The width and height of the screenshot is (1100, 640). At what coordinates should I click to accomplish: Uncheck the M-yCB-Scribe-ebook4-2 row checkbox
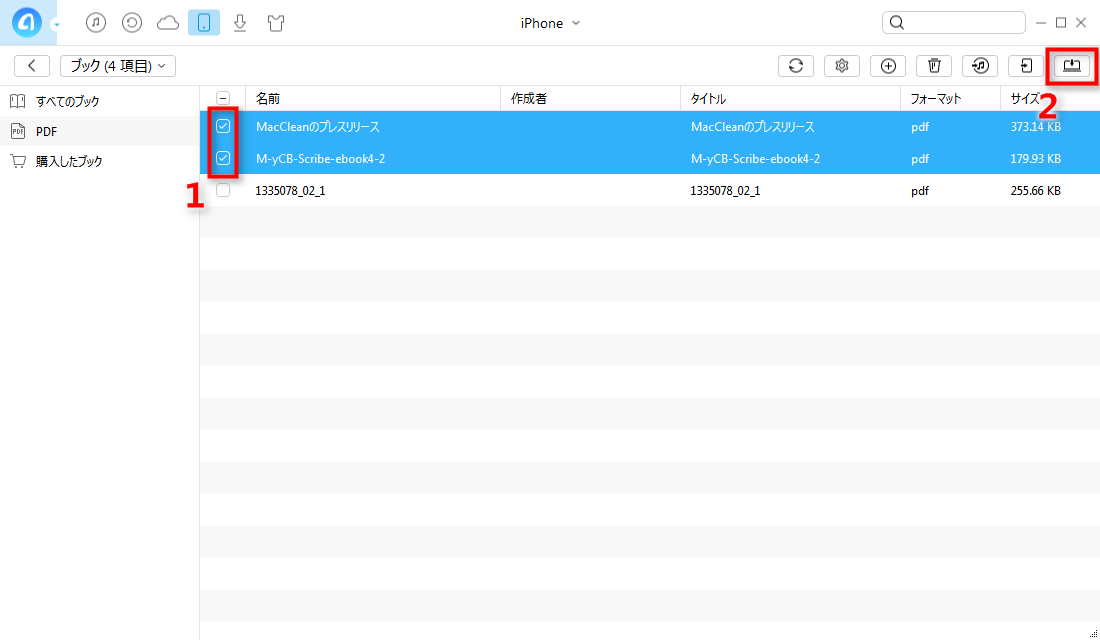pyautogui.click(x=223, y=159)
